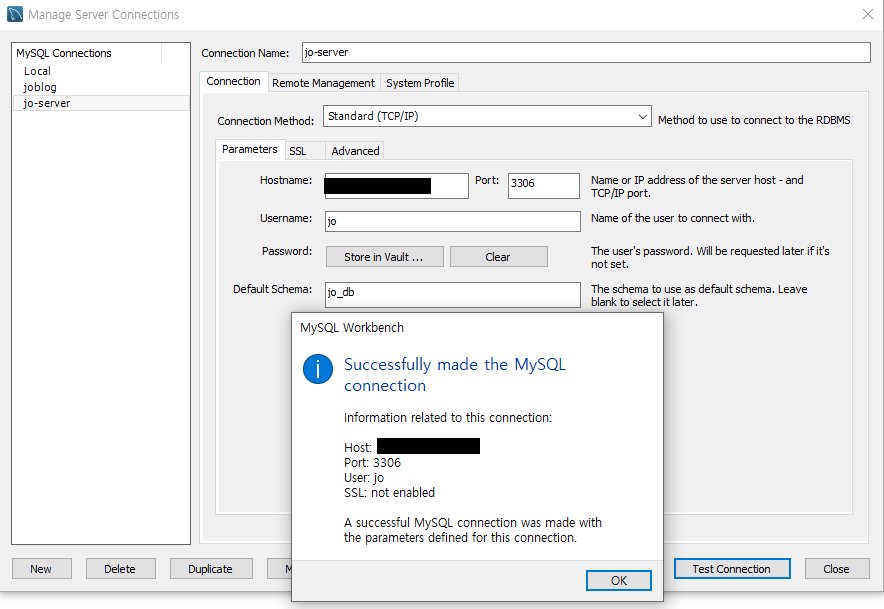Click the Port field showing 3306

[x=543, y=186]
